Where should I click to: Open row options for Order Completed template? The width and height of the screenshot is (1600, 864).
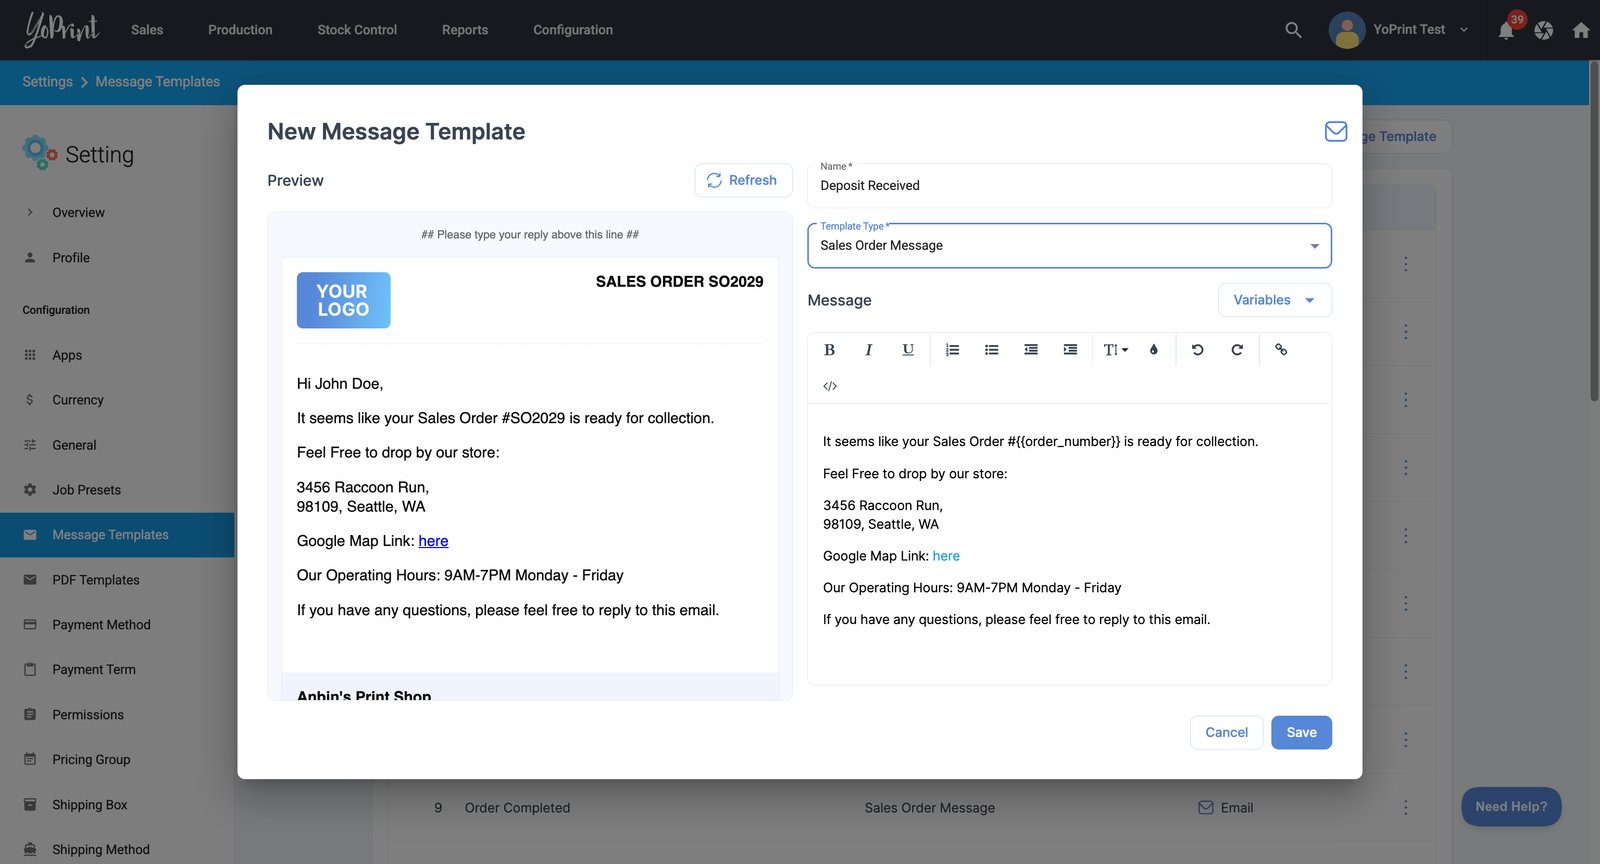[1405, 807]
